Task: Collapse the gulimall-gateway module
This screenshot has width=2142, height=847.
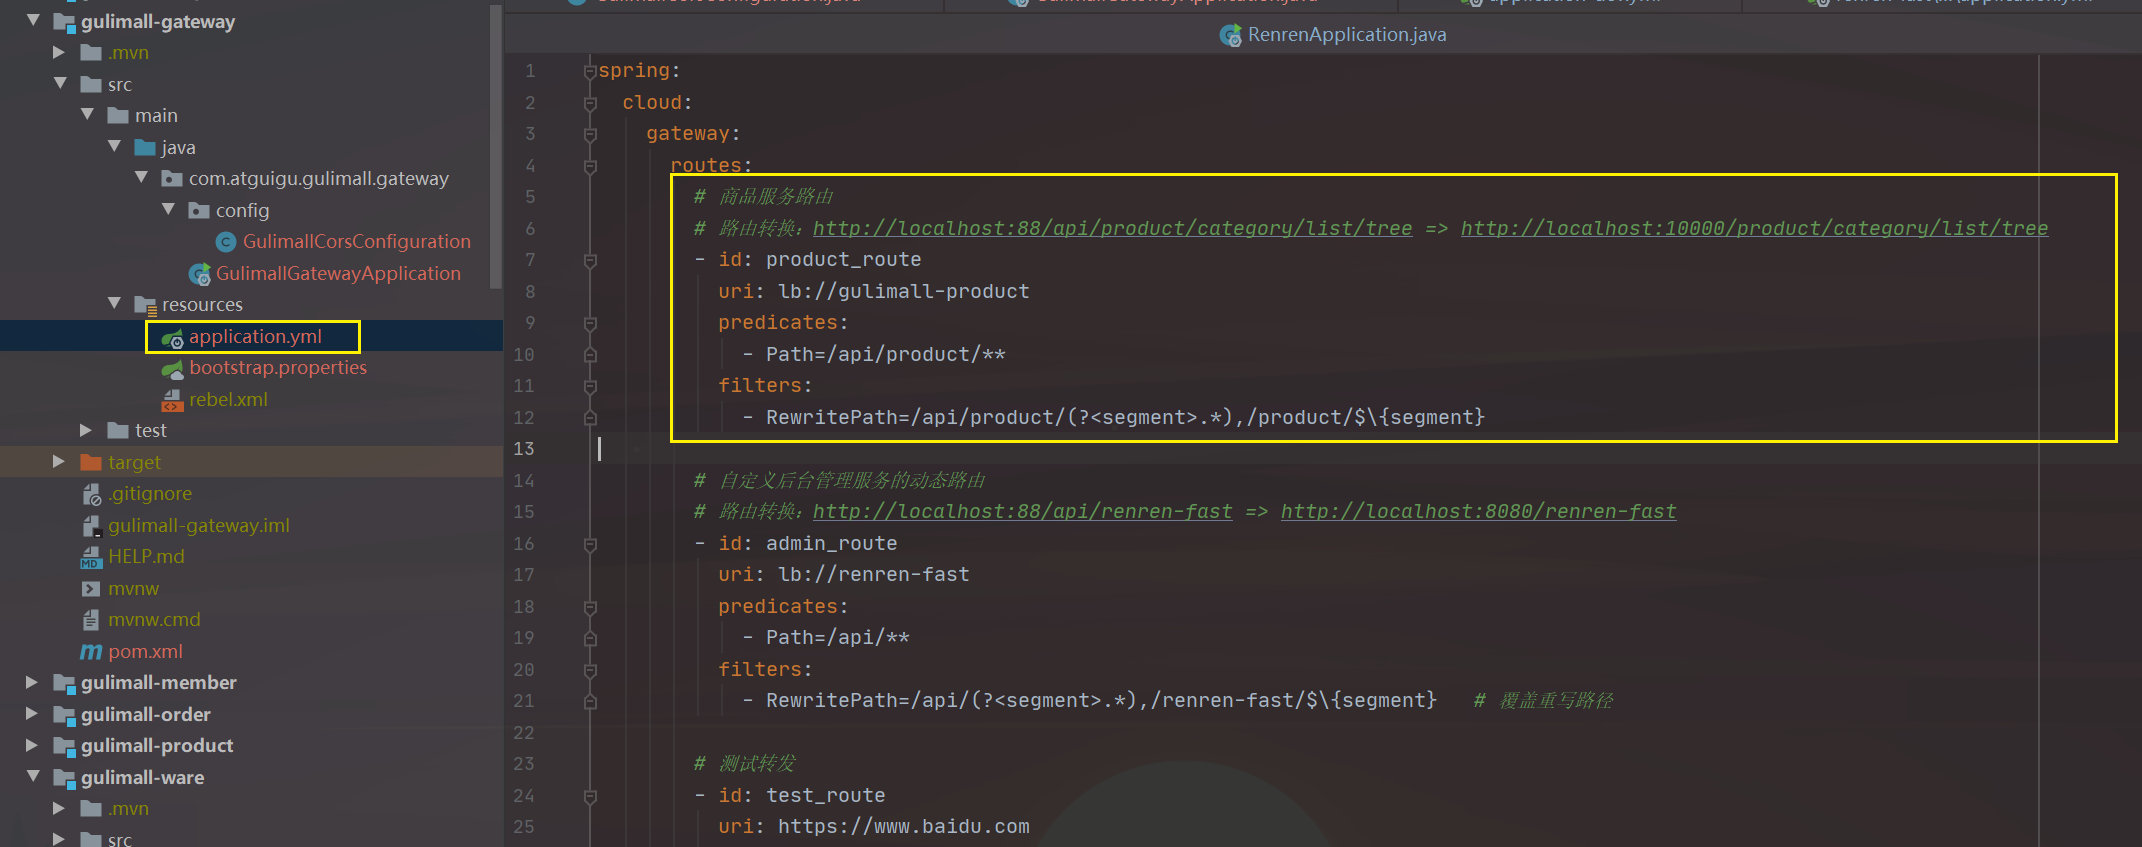Action: coord(33,20)
